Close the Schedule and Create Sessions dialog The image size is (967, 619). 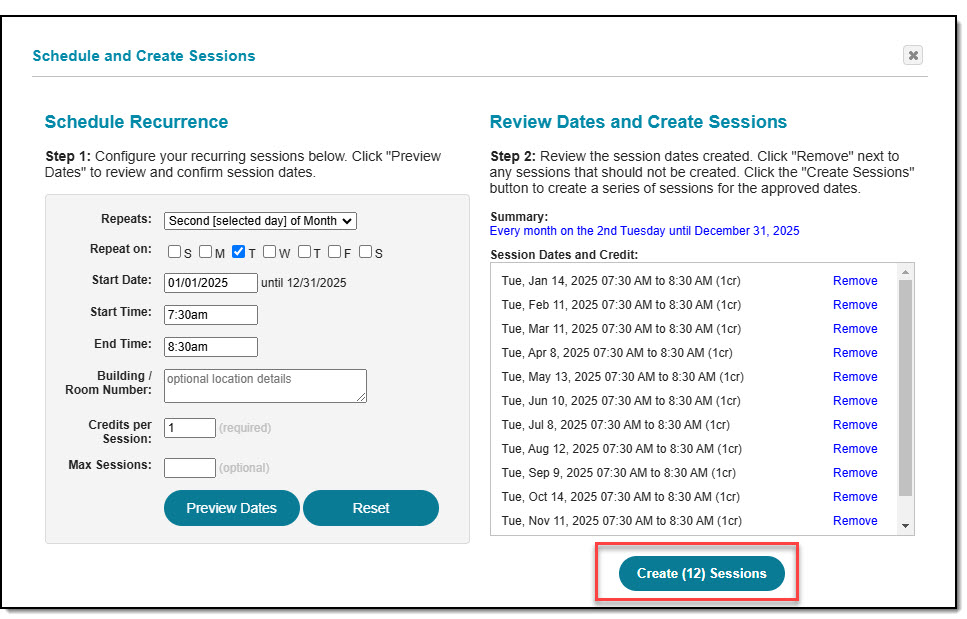click(x=913, y=55)
